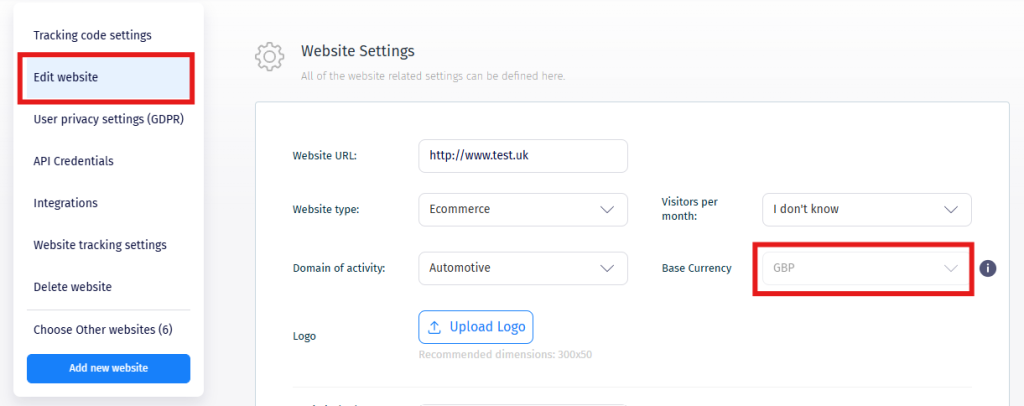Open the Integrations menu item
Screen dimensions: 1024x406
click(66, 203)
